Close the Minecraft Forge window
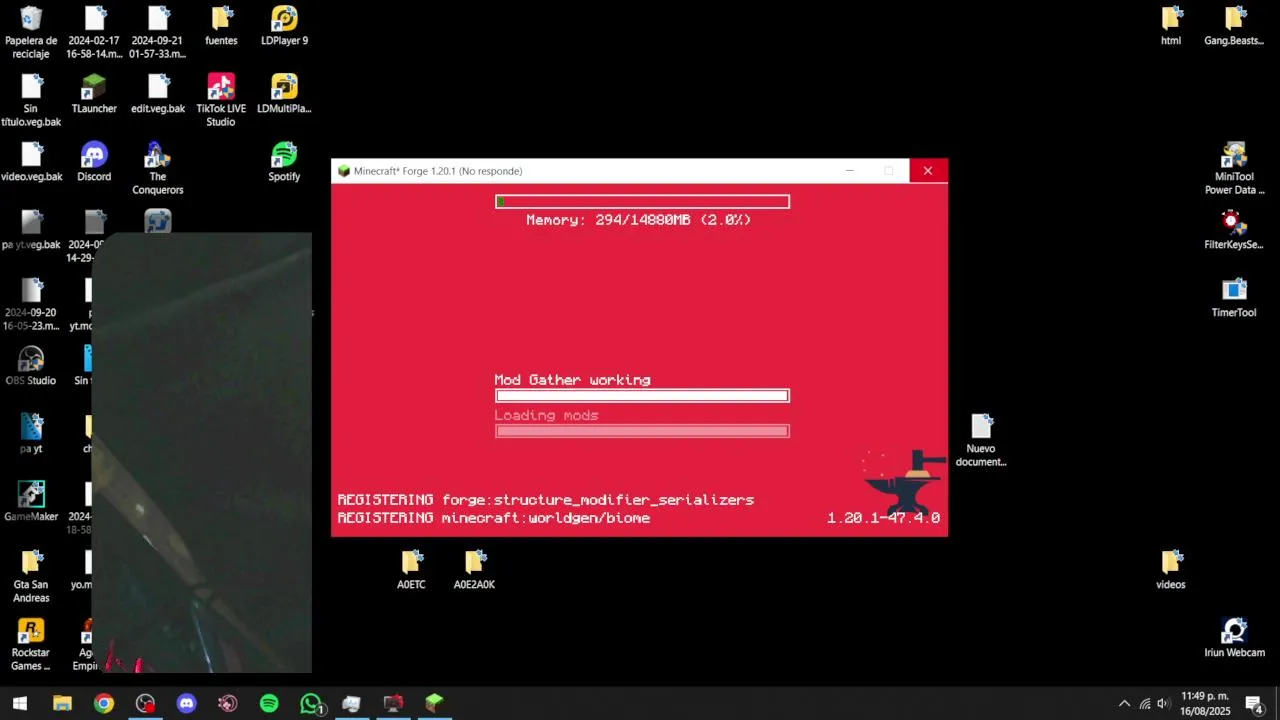The width and height of the screenshot is (1280, 720). 928,171
